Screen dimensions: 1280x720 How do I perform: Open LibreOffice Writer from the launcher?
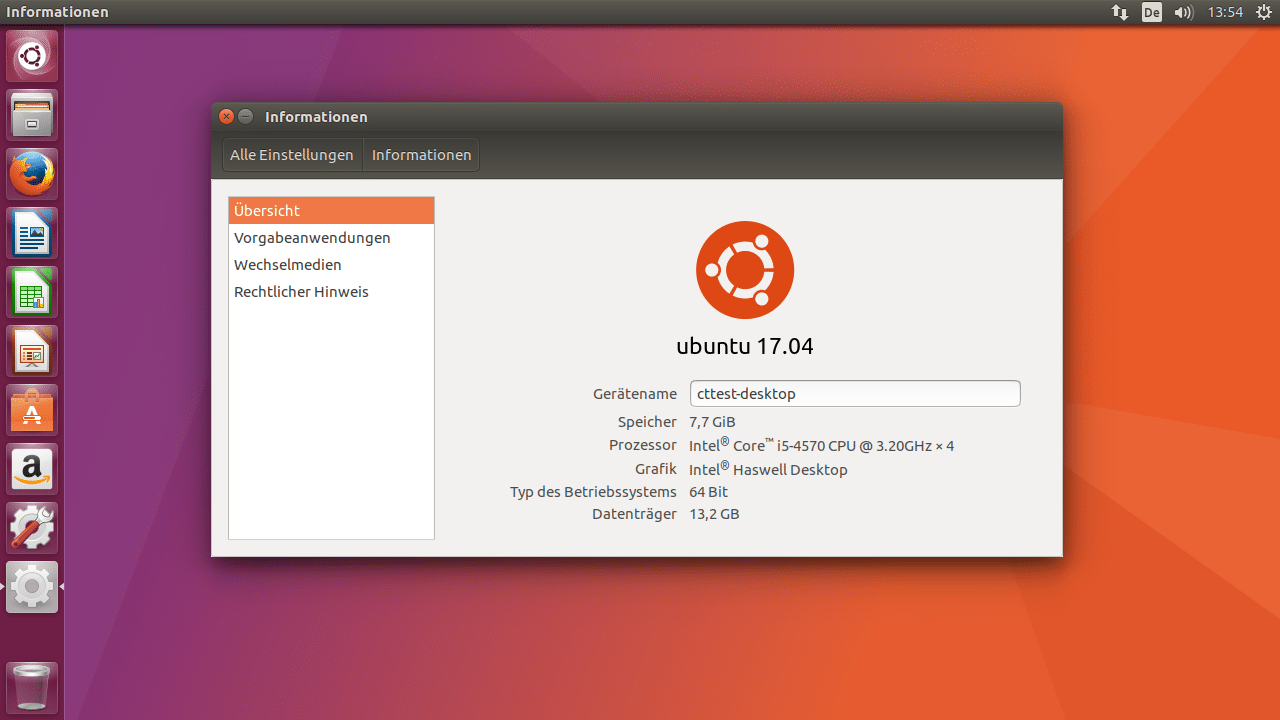coord(32,233)
